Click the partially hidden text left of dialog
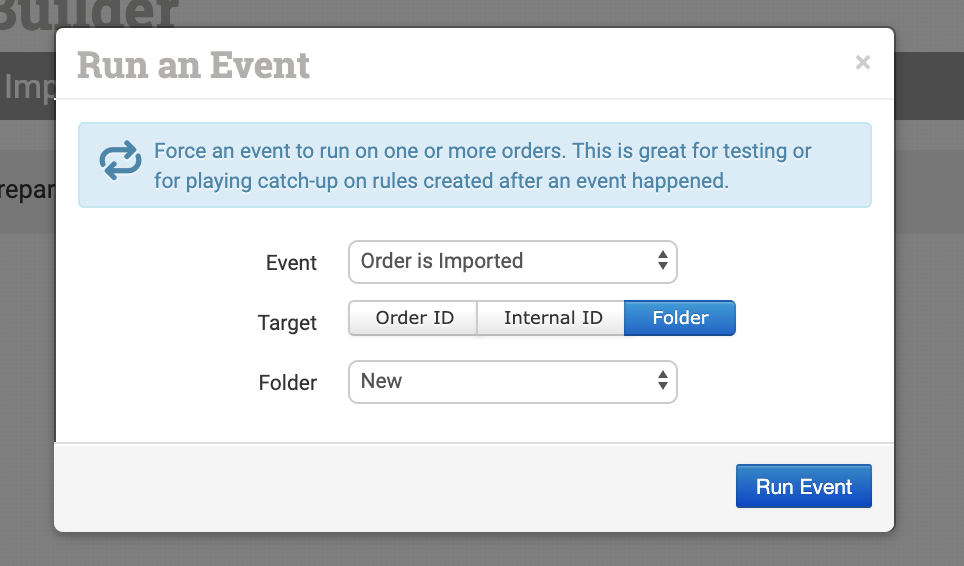The height and width of the screenshot is (566, 964). pos(26,190)
